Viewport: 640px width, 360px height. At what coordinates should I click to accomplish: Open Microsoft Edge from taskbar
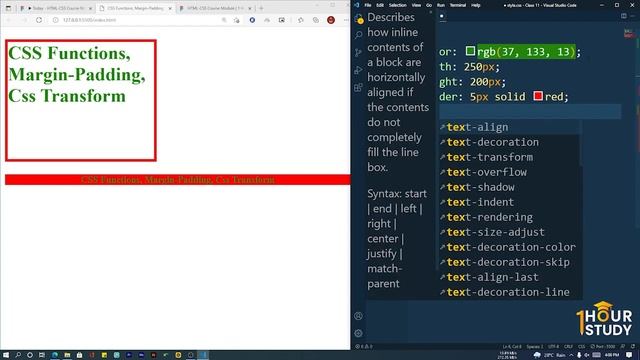point(54,355)
